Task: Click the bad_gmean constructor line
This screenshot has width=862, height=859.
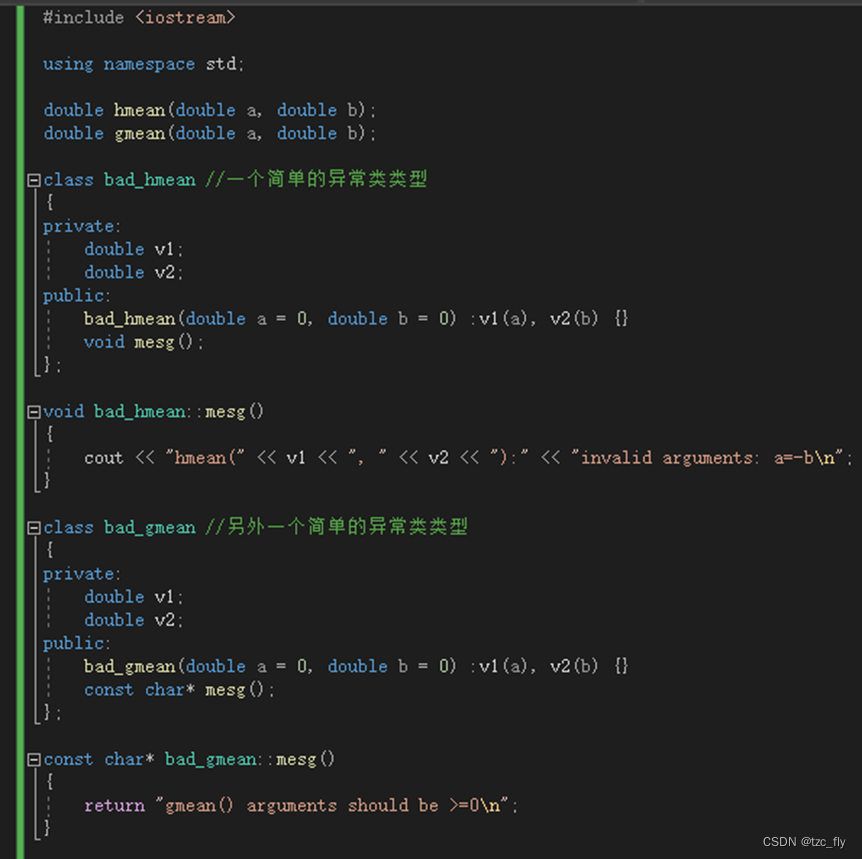Action: [356, 667]
